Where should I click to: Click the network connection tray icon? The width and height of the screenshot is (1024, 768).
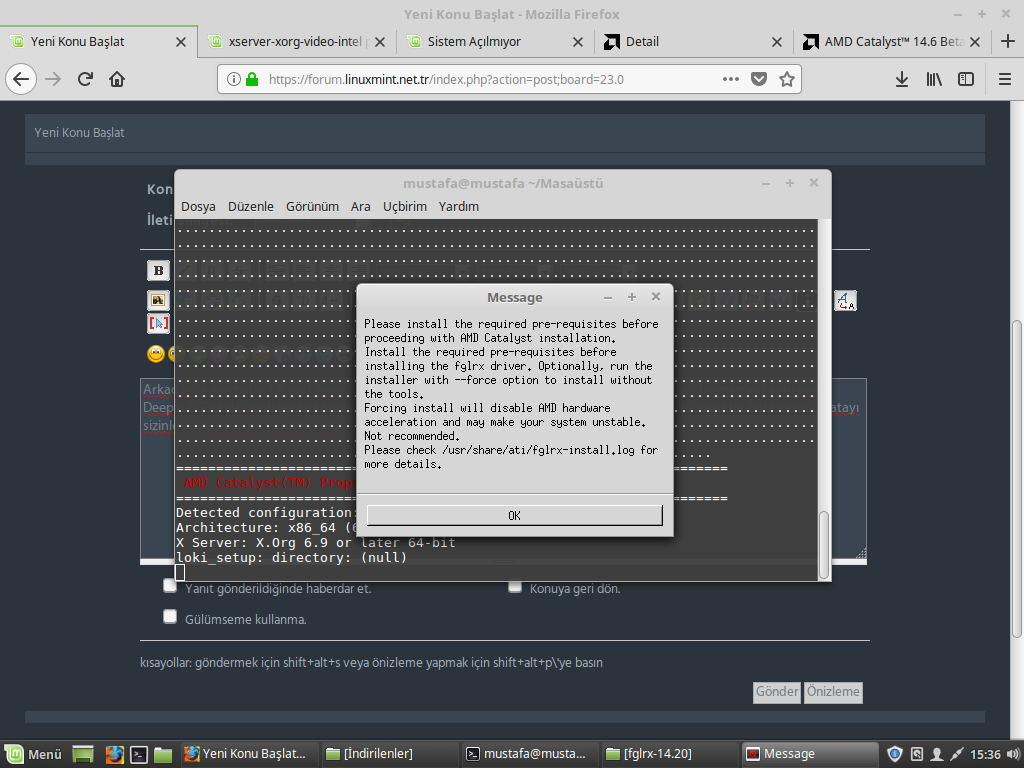tap(957, 754)
